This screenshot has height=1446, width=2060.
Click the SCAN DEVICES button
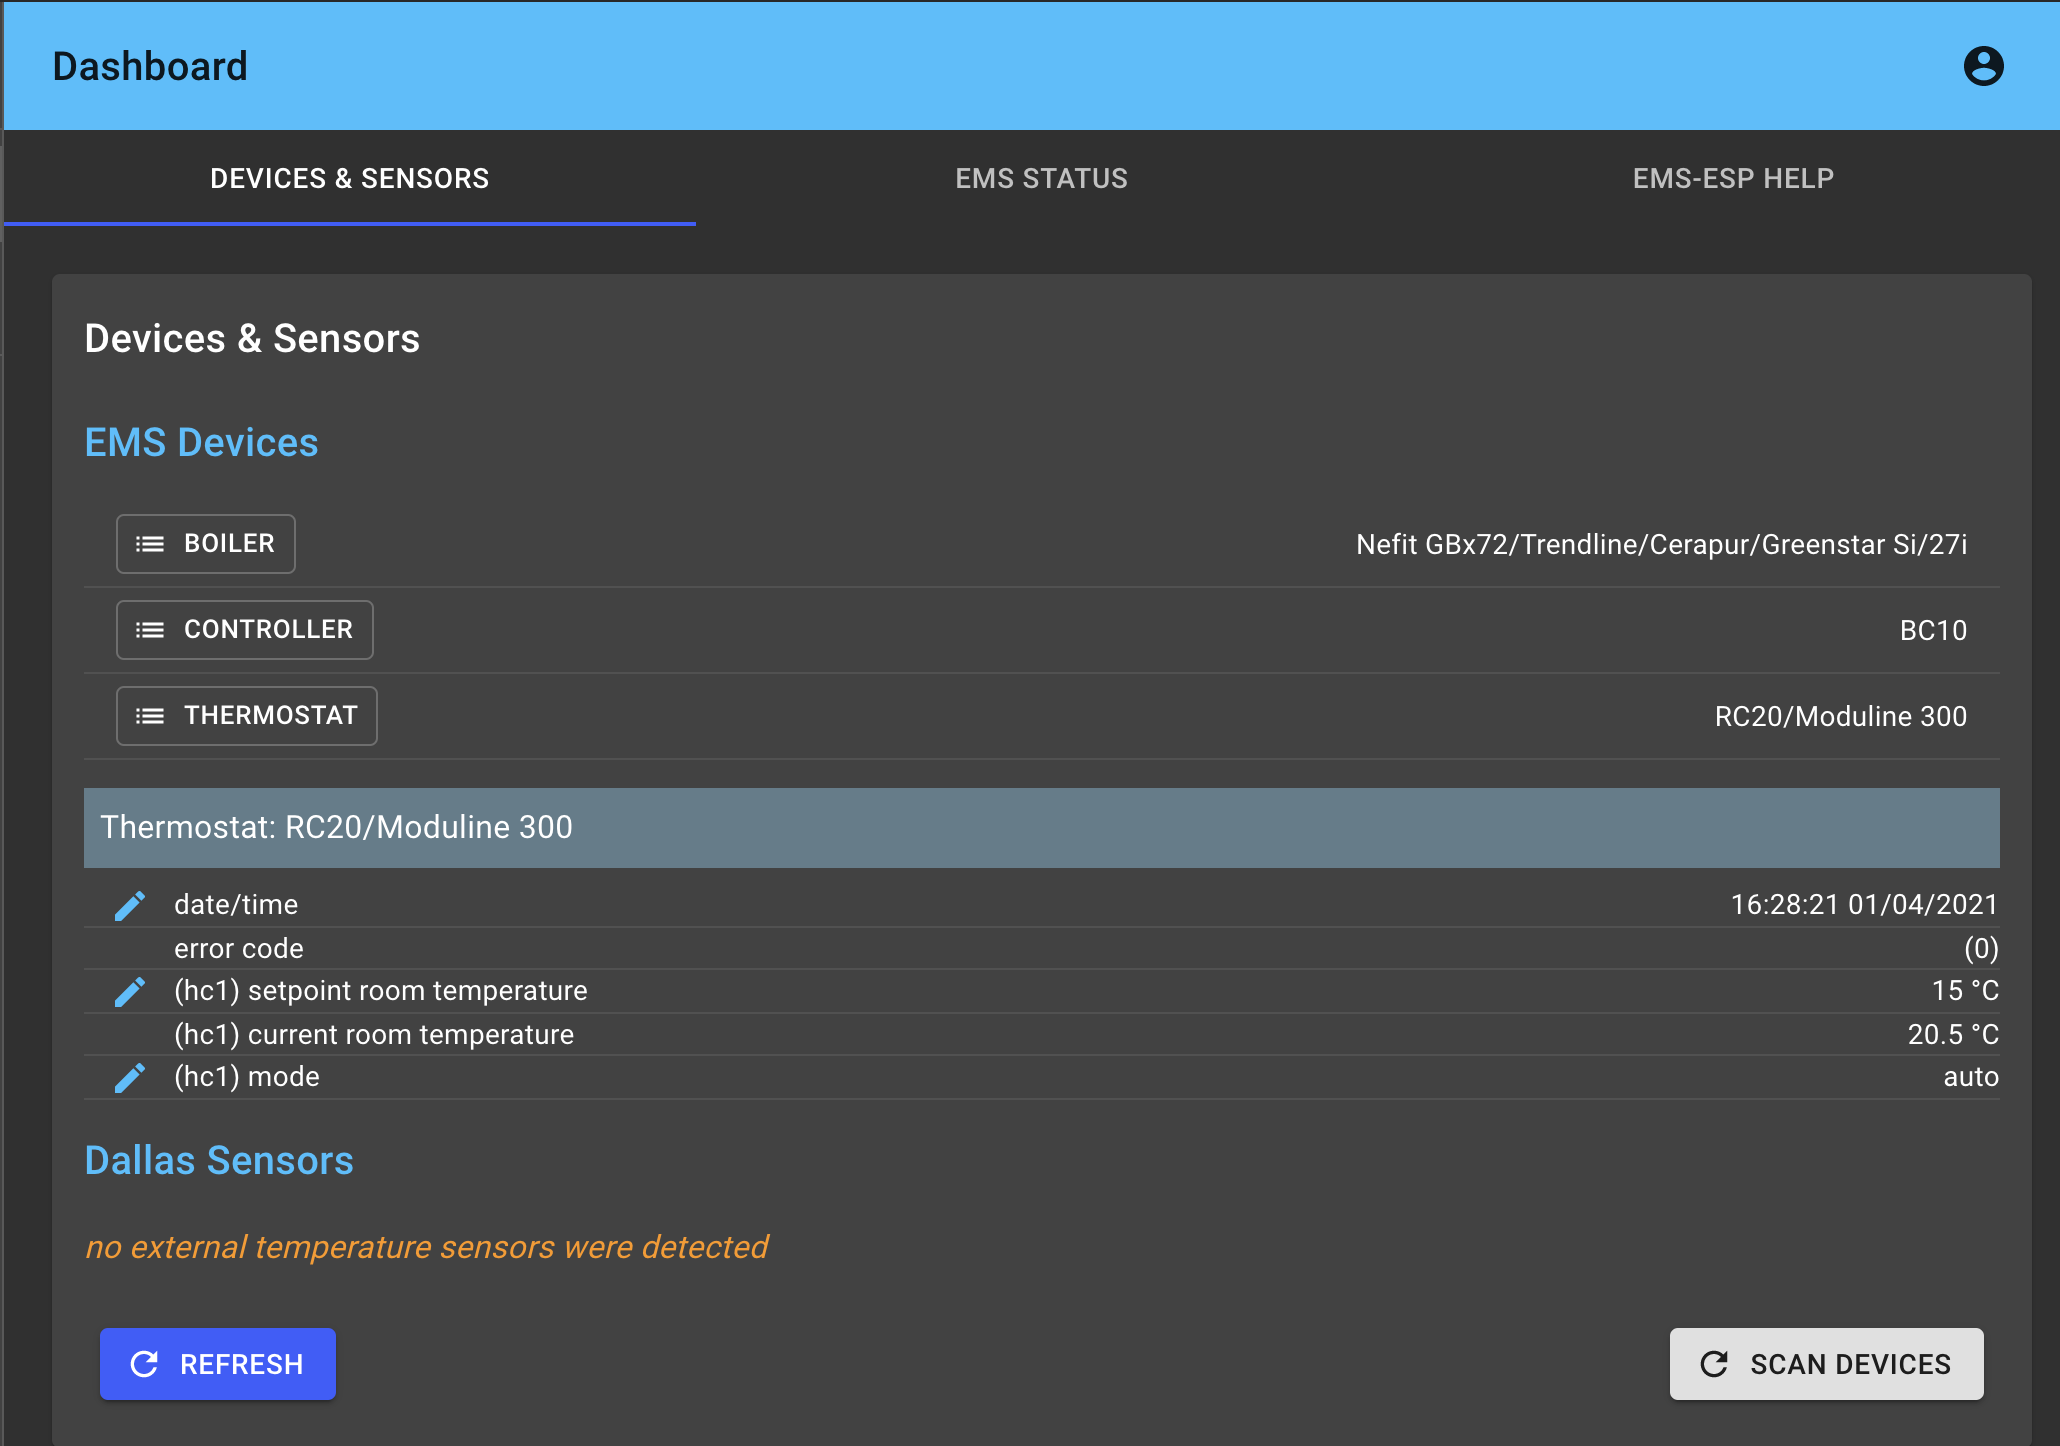tap(1825, 1364)
